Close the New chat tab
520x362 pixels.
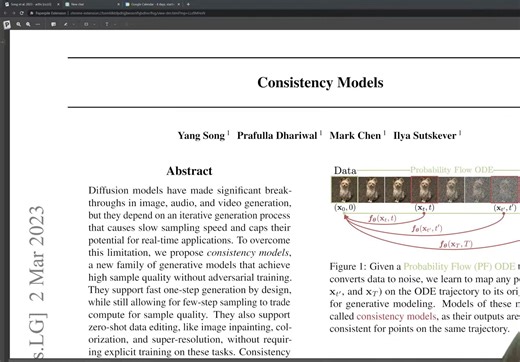pos(118,4)
